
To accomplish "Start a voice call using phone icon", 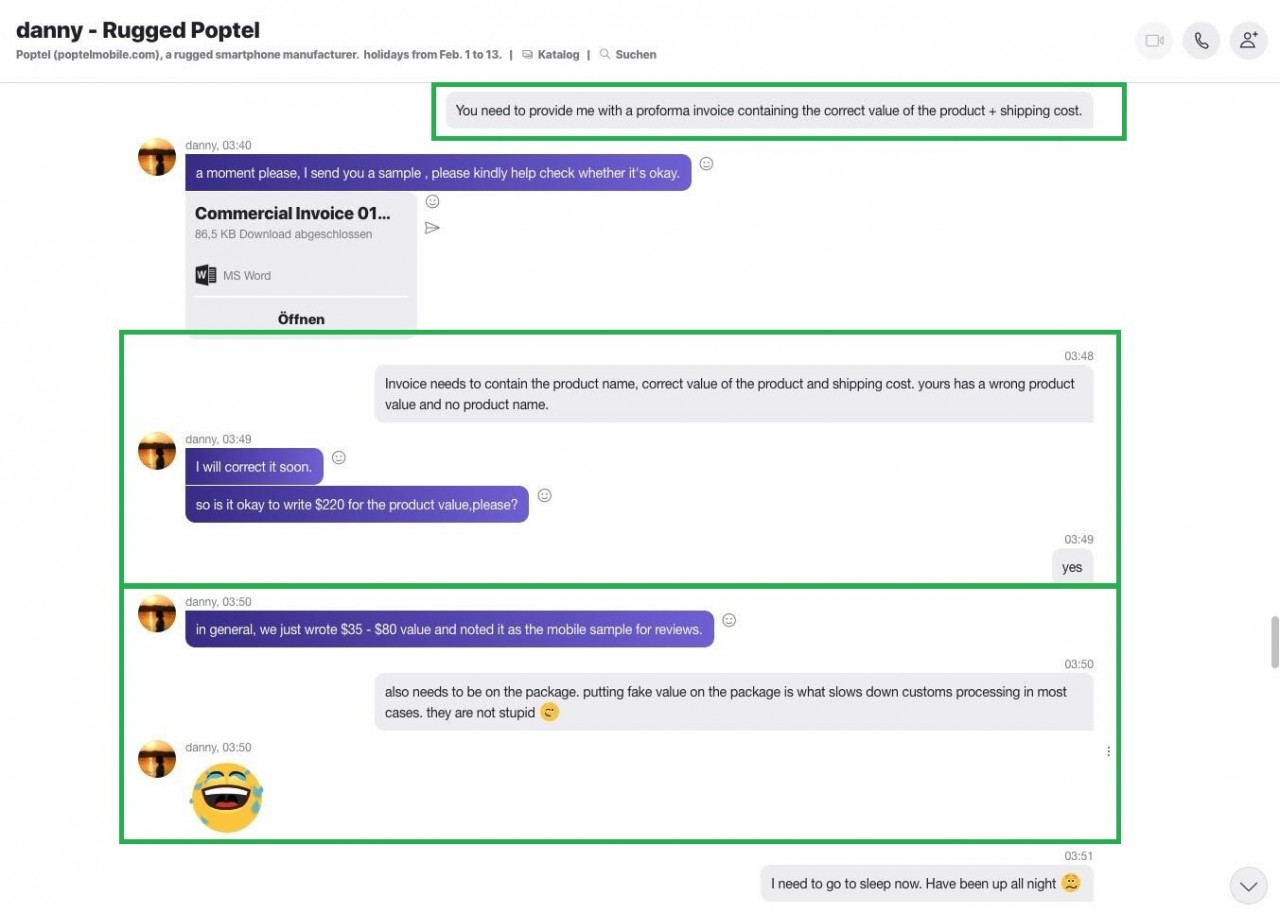I will [1202, 41].
